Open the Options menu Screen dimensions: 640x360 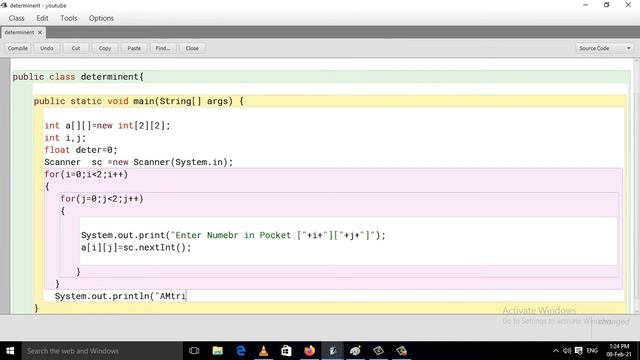point(101,18)
